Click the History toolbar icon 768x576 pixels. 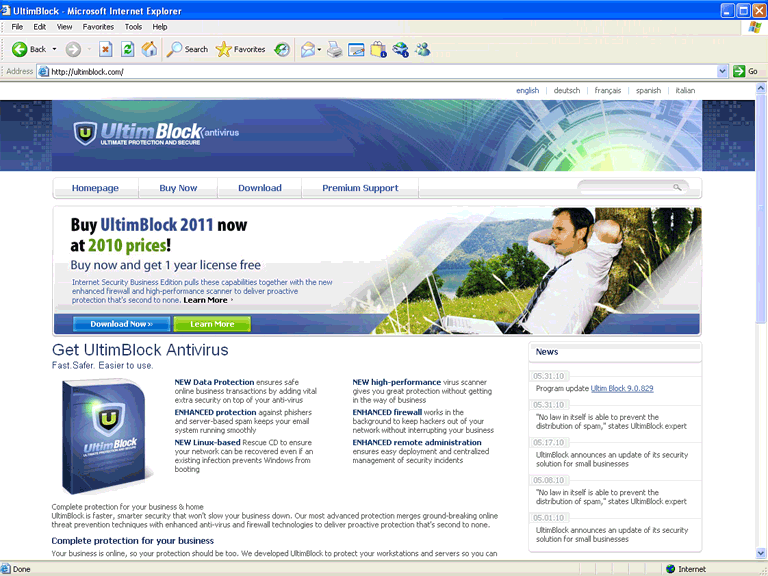point(282,49)
